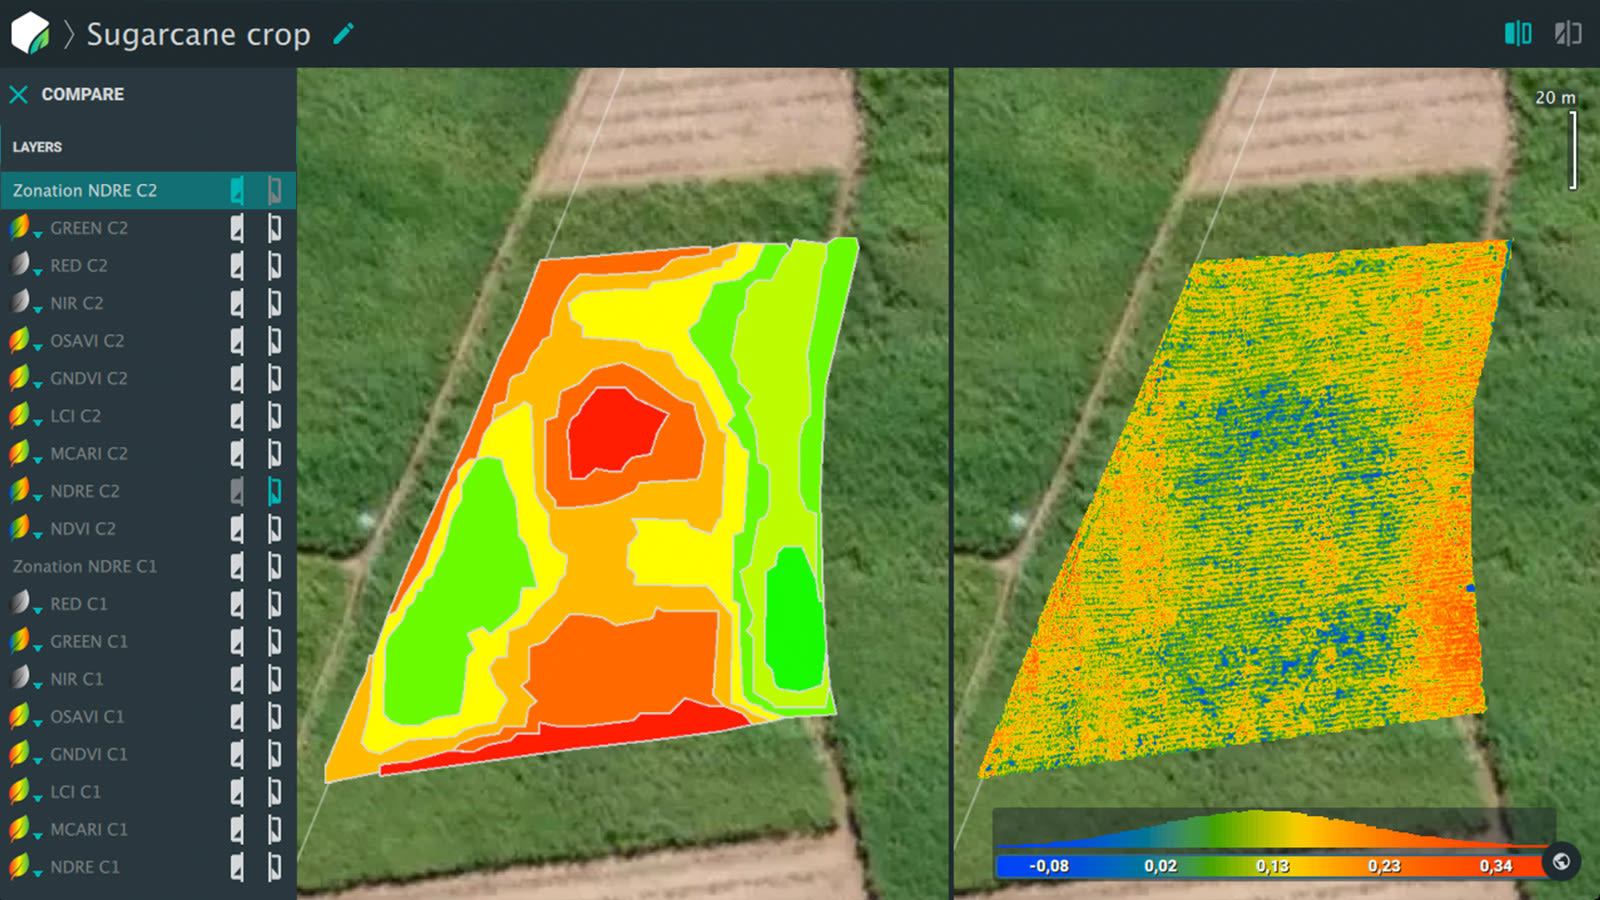1600x900 pixels.
Task: Click the crossed split-view icon top right
Action: click(x=1567, y=33)
